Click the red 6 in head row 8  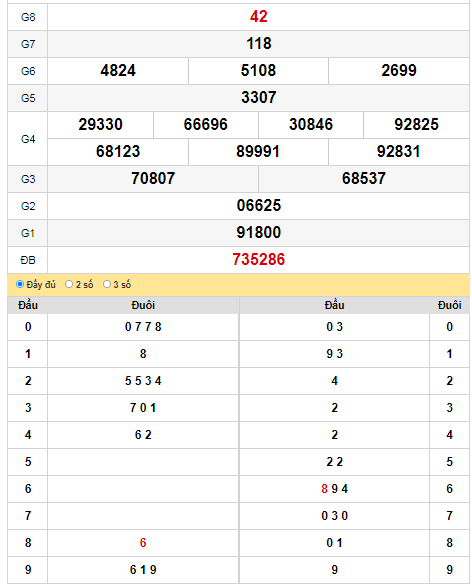[143, 543]
